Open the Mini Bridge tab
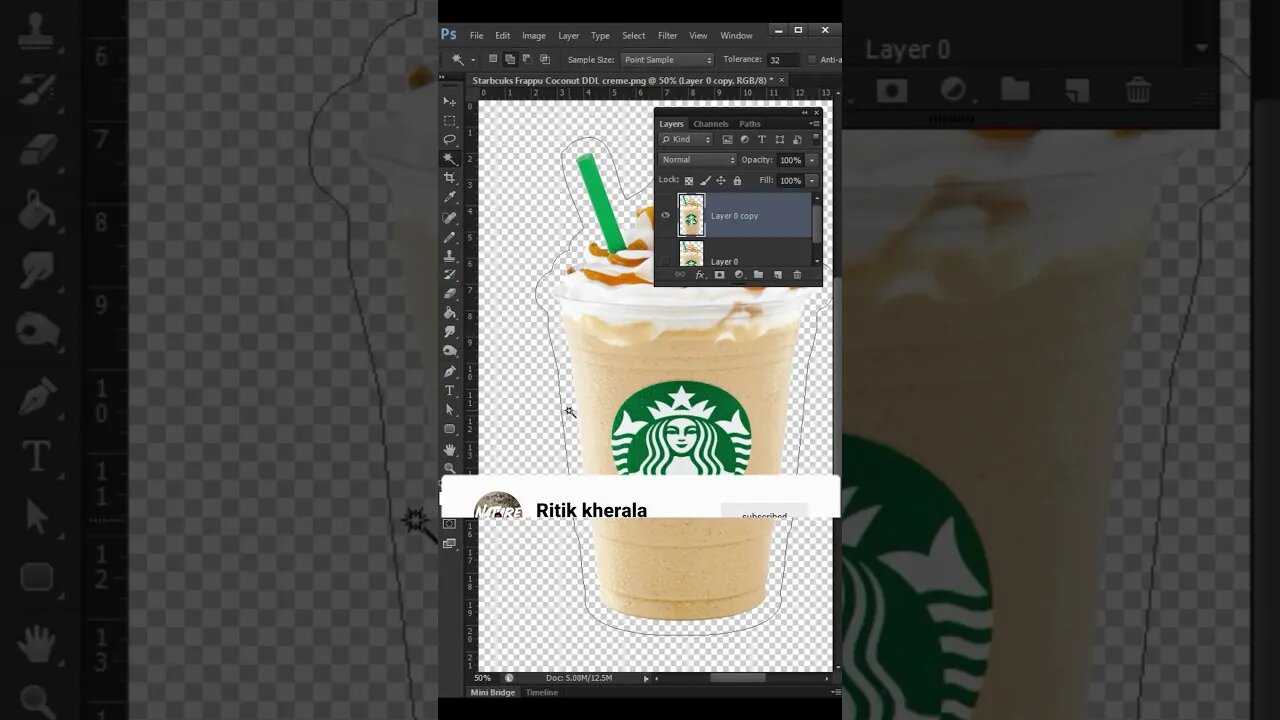This screenshot has height=720, width=1280. coord(492,692)
